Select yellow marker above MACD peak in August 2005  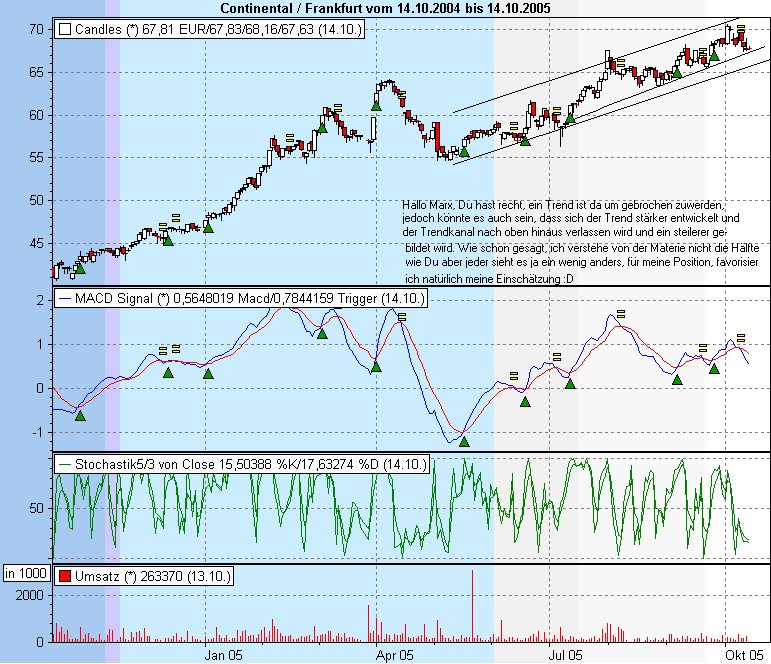pyautogui.click(x=621, y=313)
